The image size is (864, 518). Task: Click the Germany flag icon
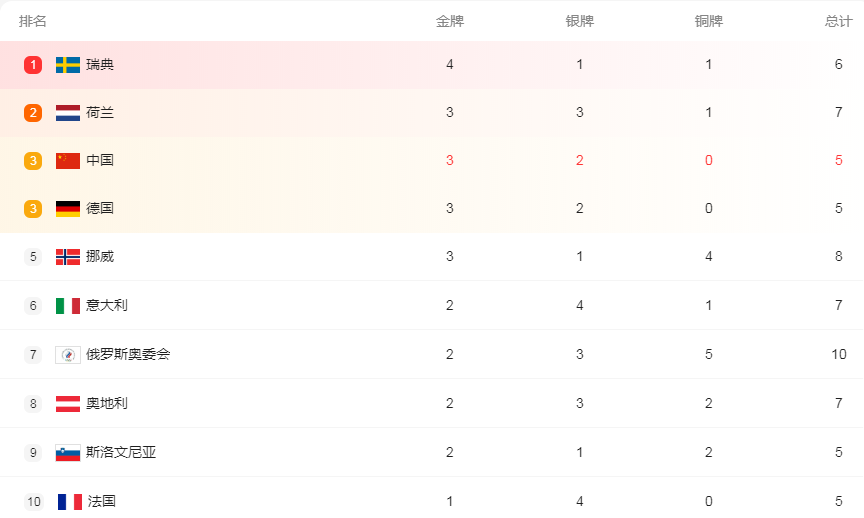coord(68,208)
